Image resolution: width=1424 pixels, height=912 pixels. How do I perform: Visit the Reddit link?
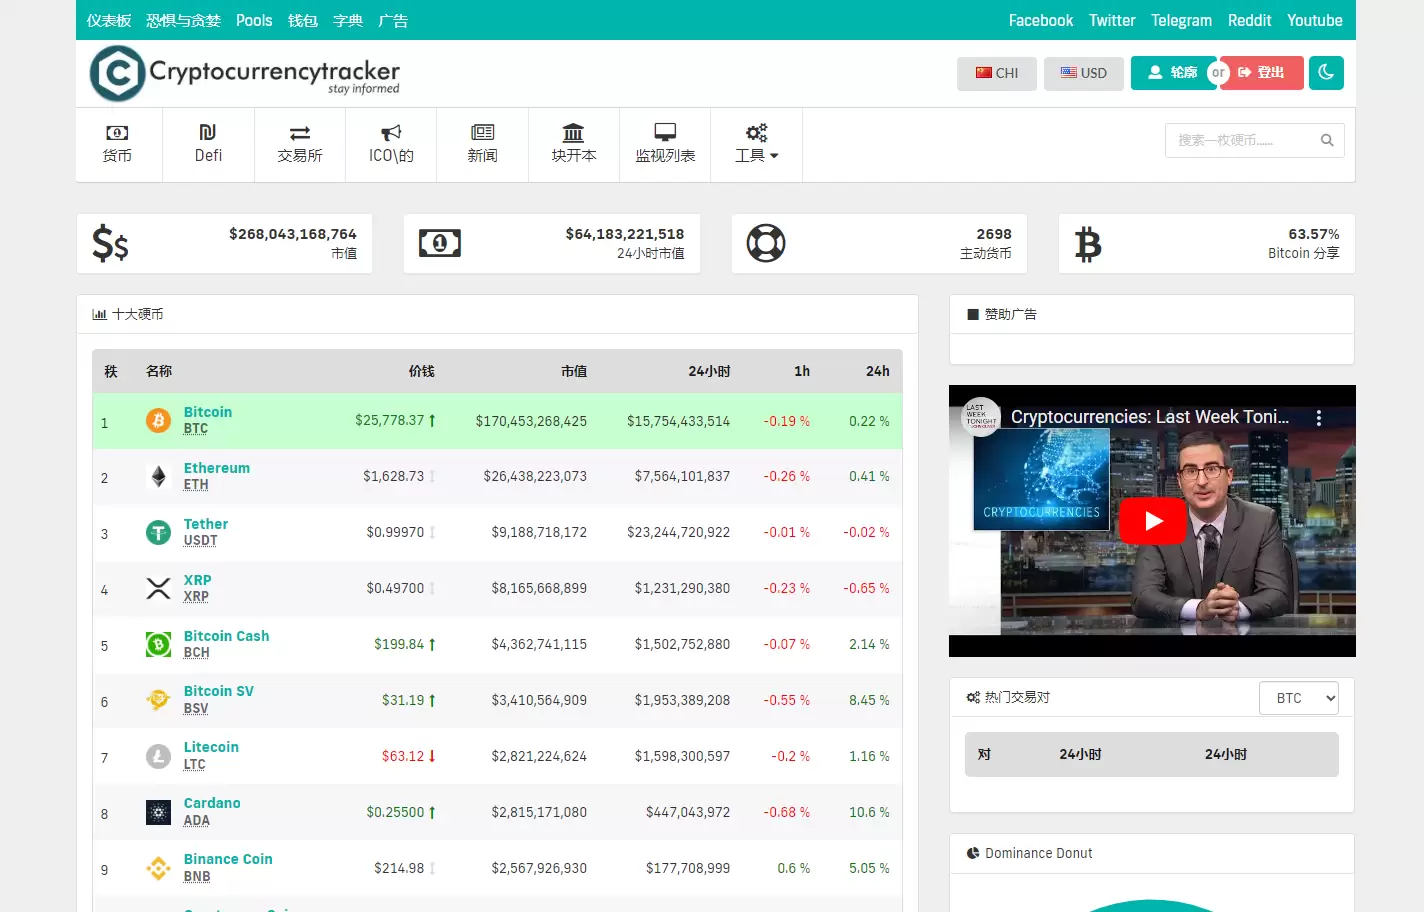1249,20
